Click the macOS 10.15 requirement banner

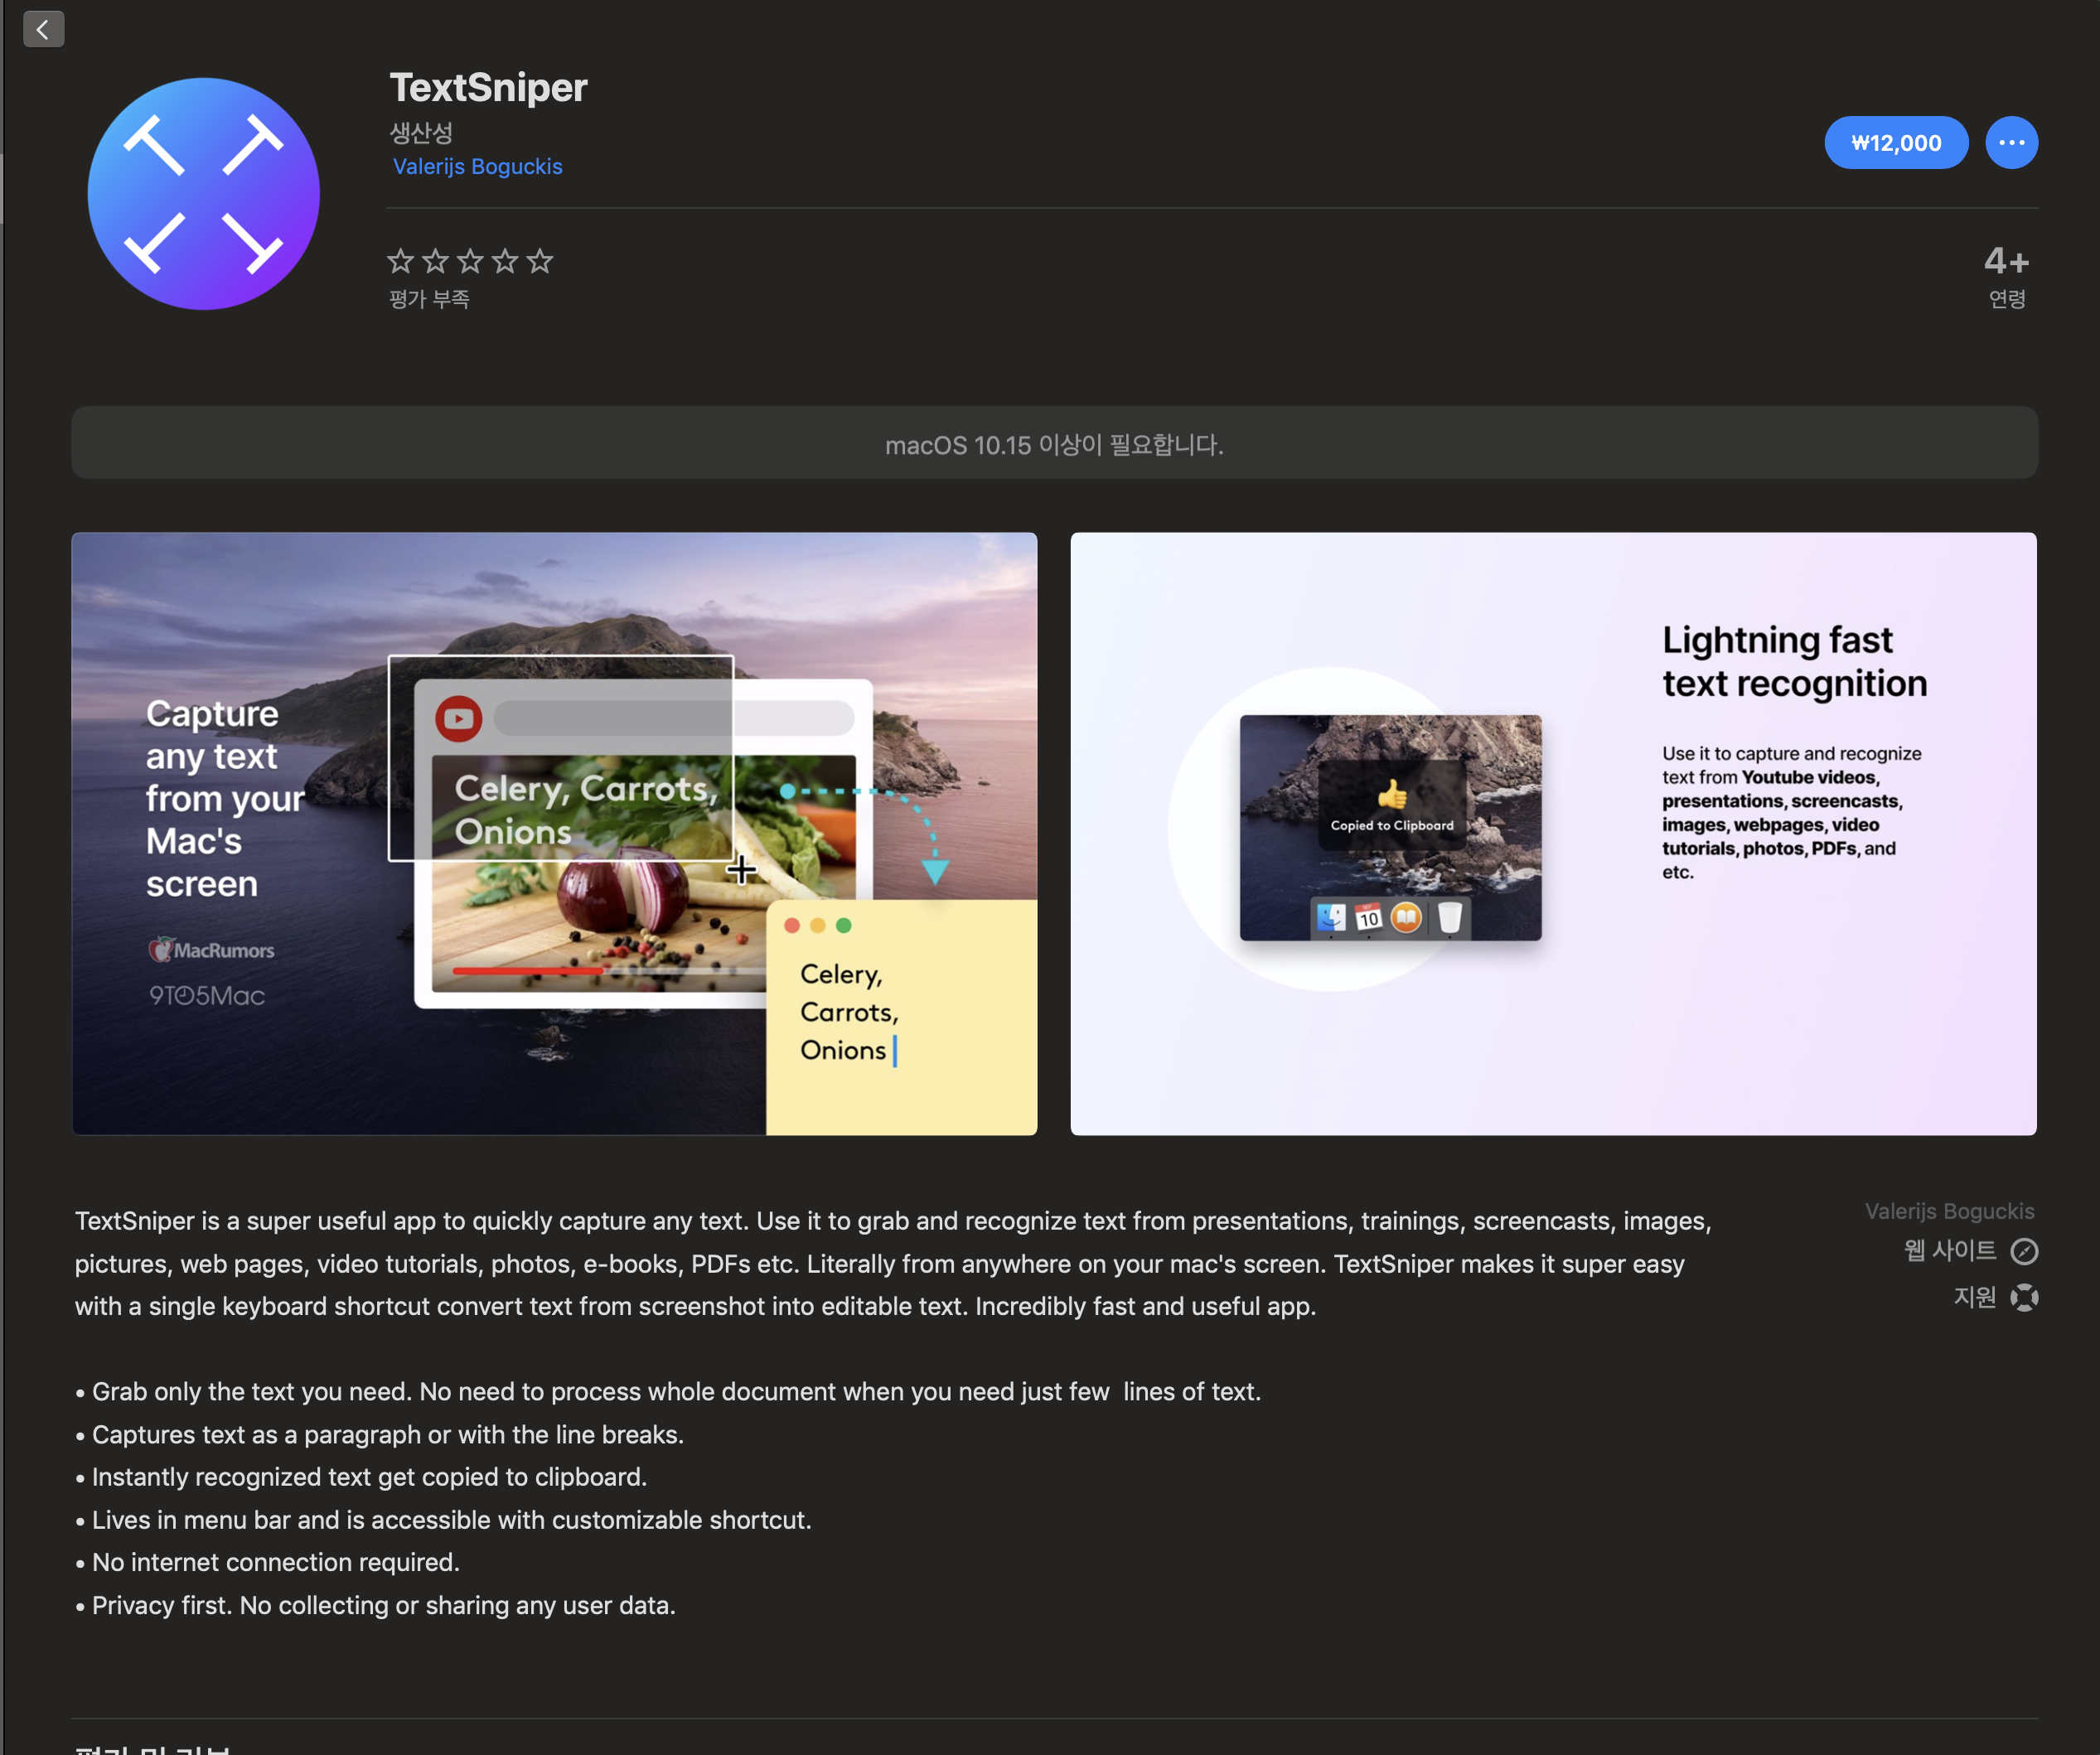1054,443
